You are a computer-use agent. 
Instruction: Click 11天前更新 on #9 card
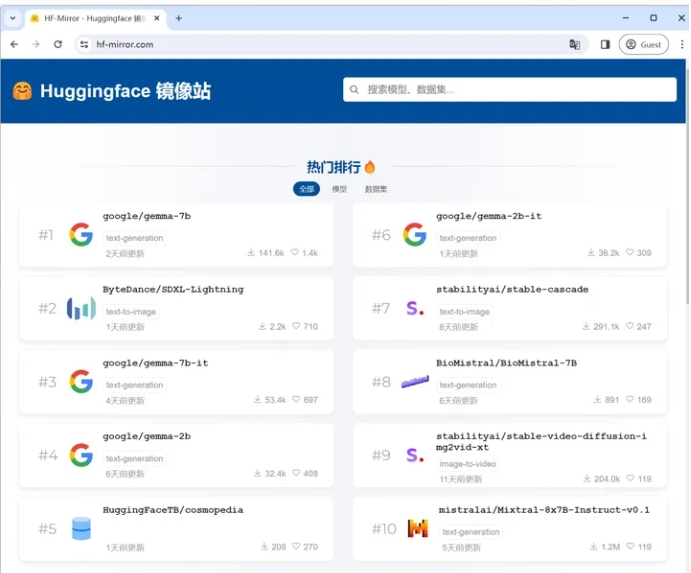(461, 479)
